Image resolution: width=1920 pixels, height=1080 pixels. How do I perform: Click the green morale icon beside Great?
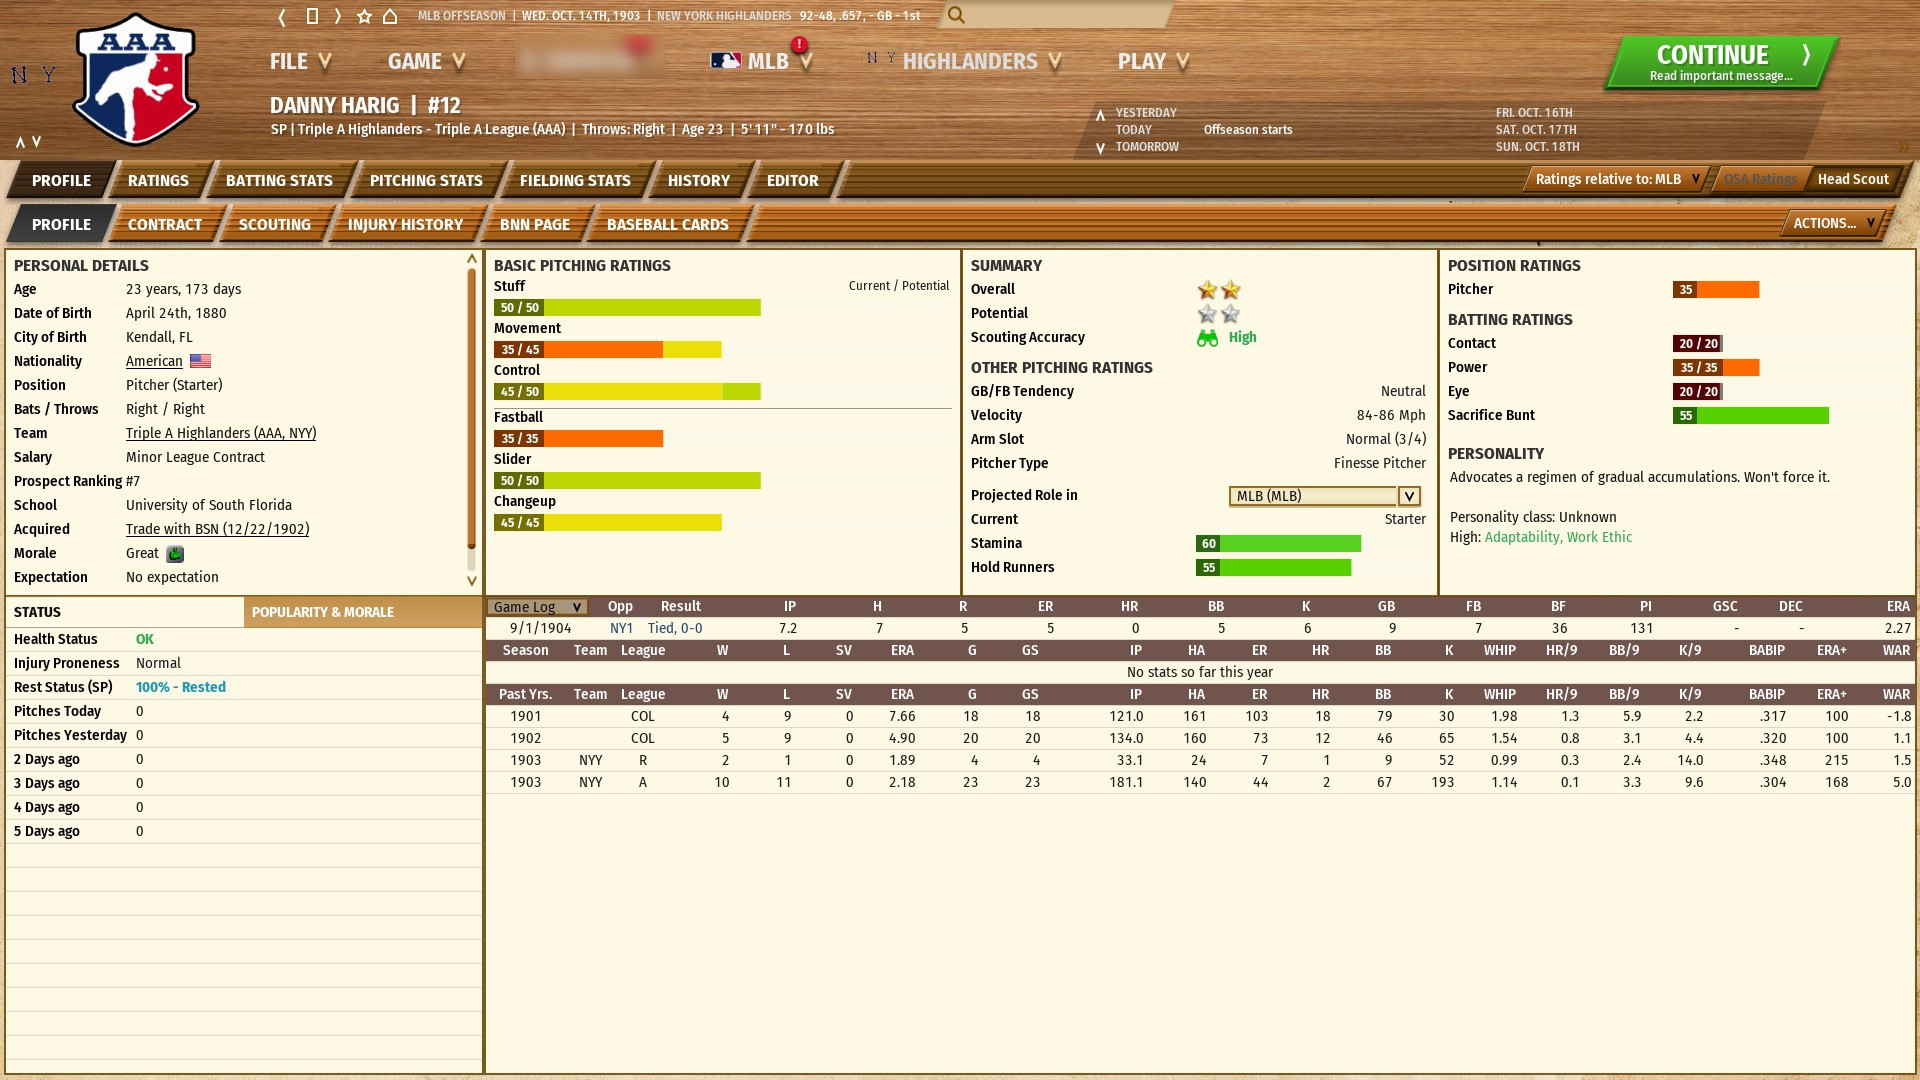coord(175,554)
